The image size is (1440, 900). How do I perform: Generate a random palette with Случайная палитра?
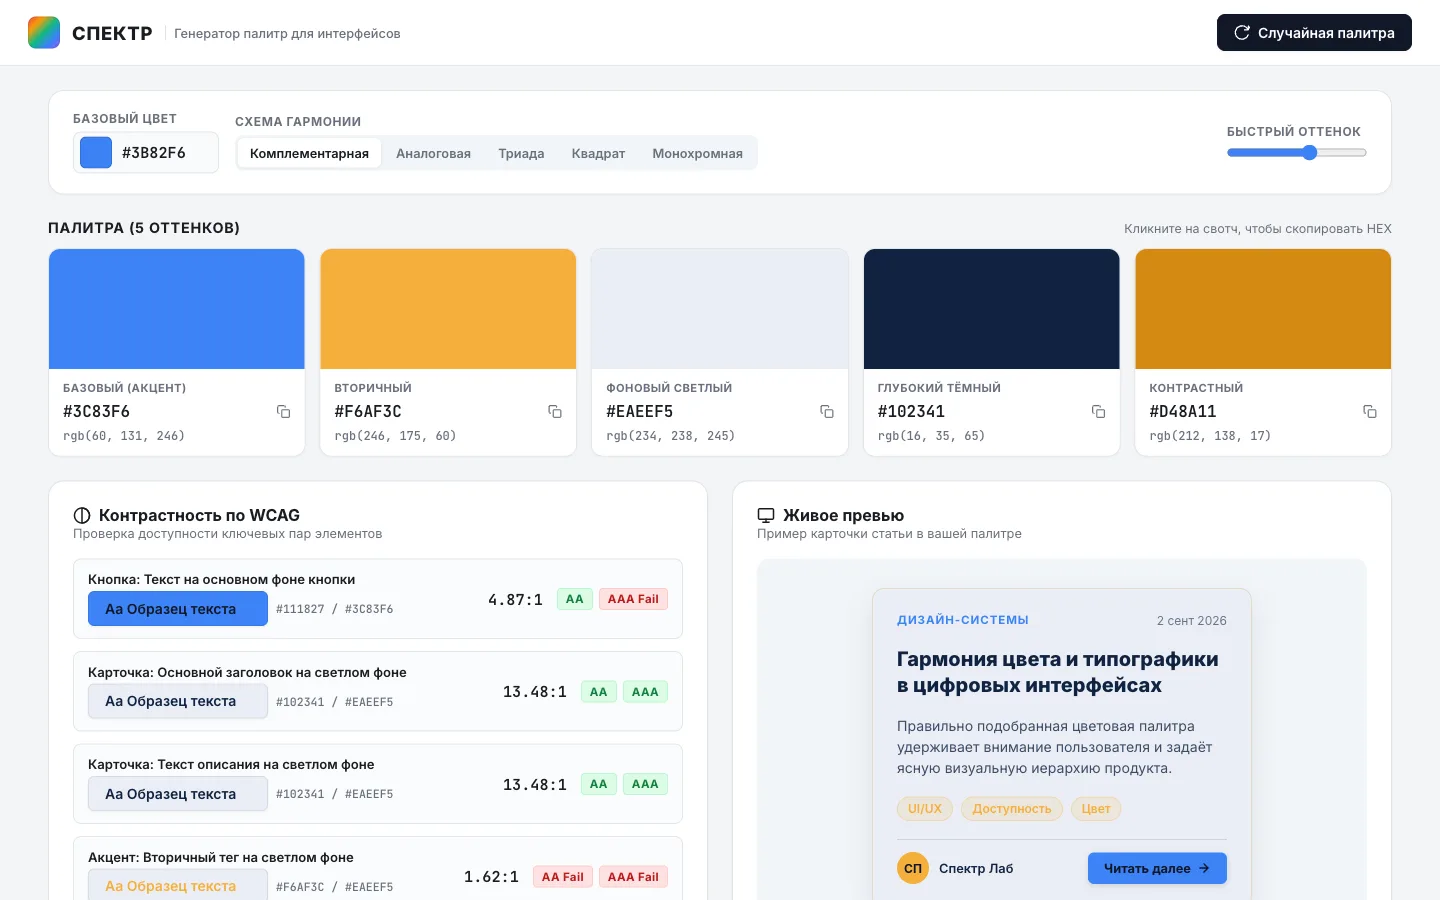tap(1314, 33)
